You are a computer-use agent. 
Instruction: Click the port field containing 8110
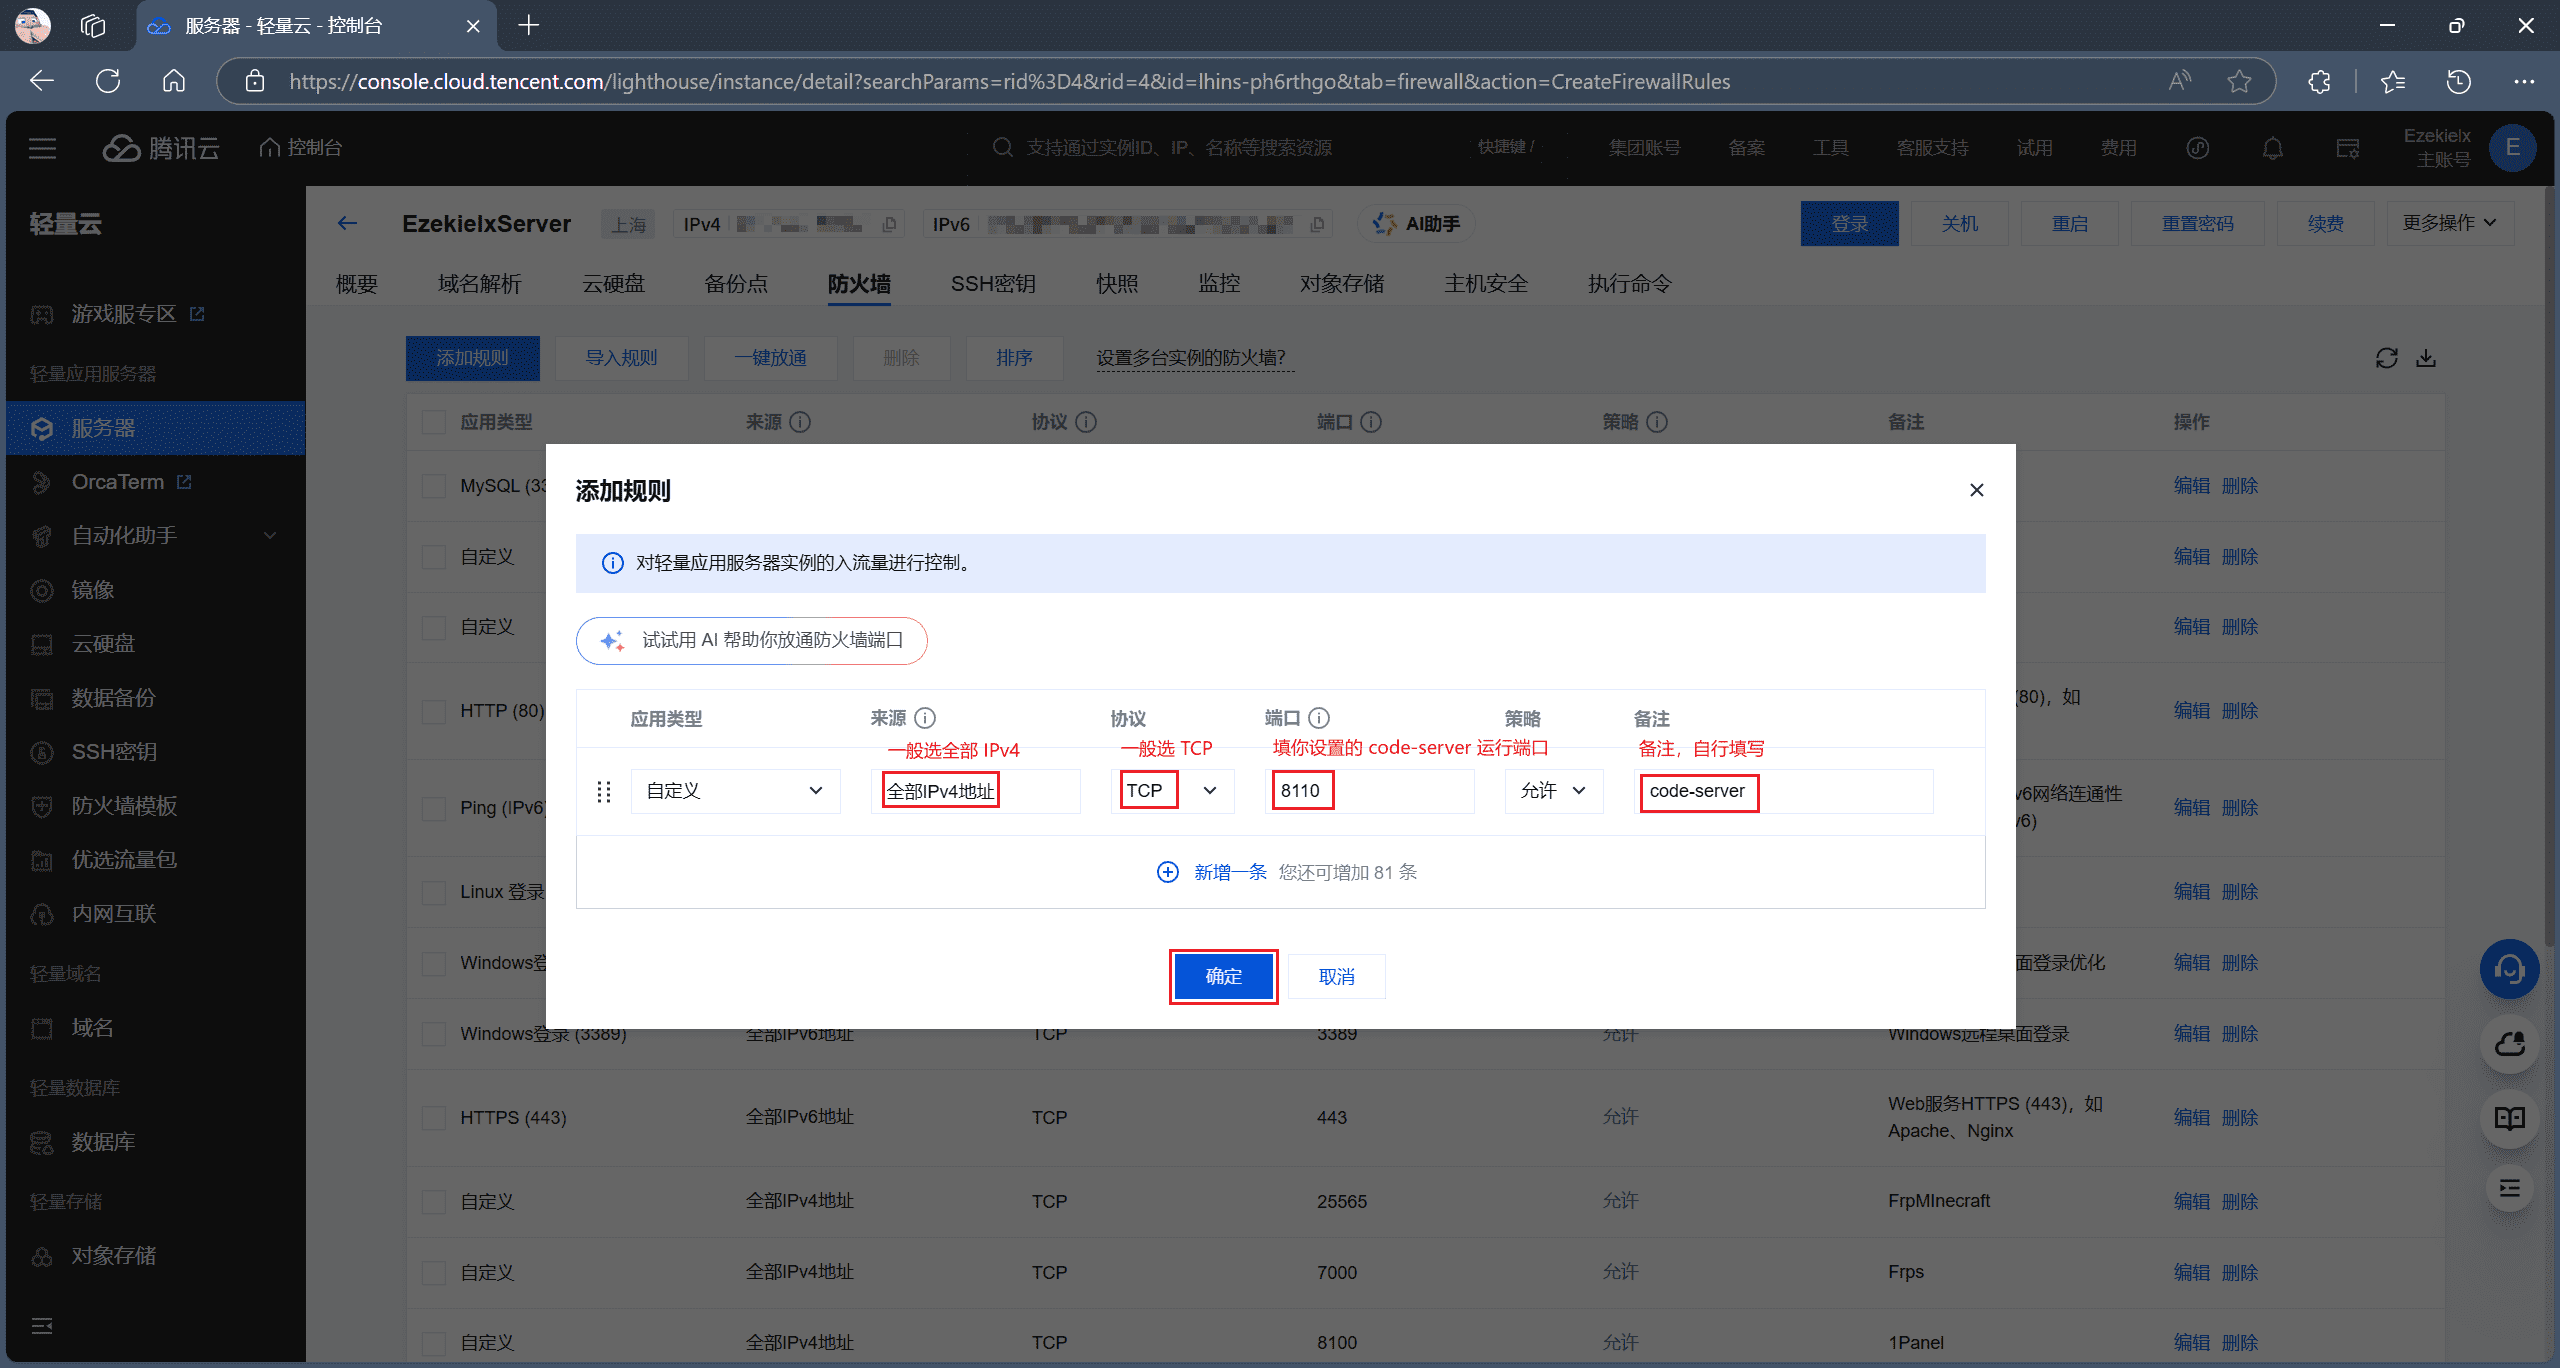pos(1368,791)
